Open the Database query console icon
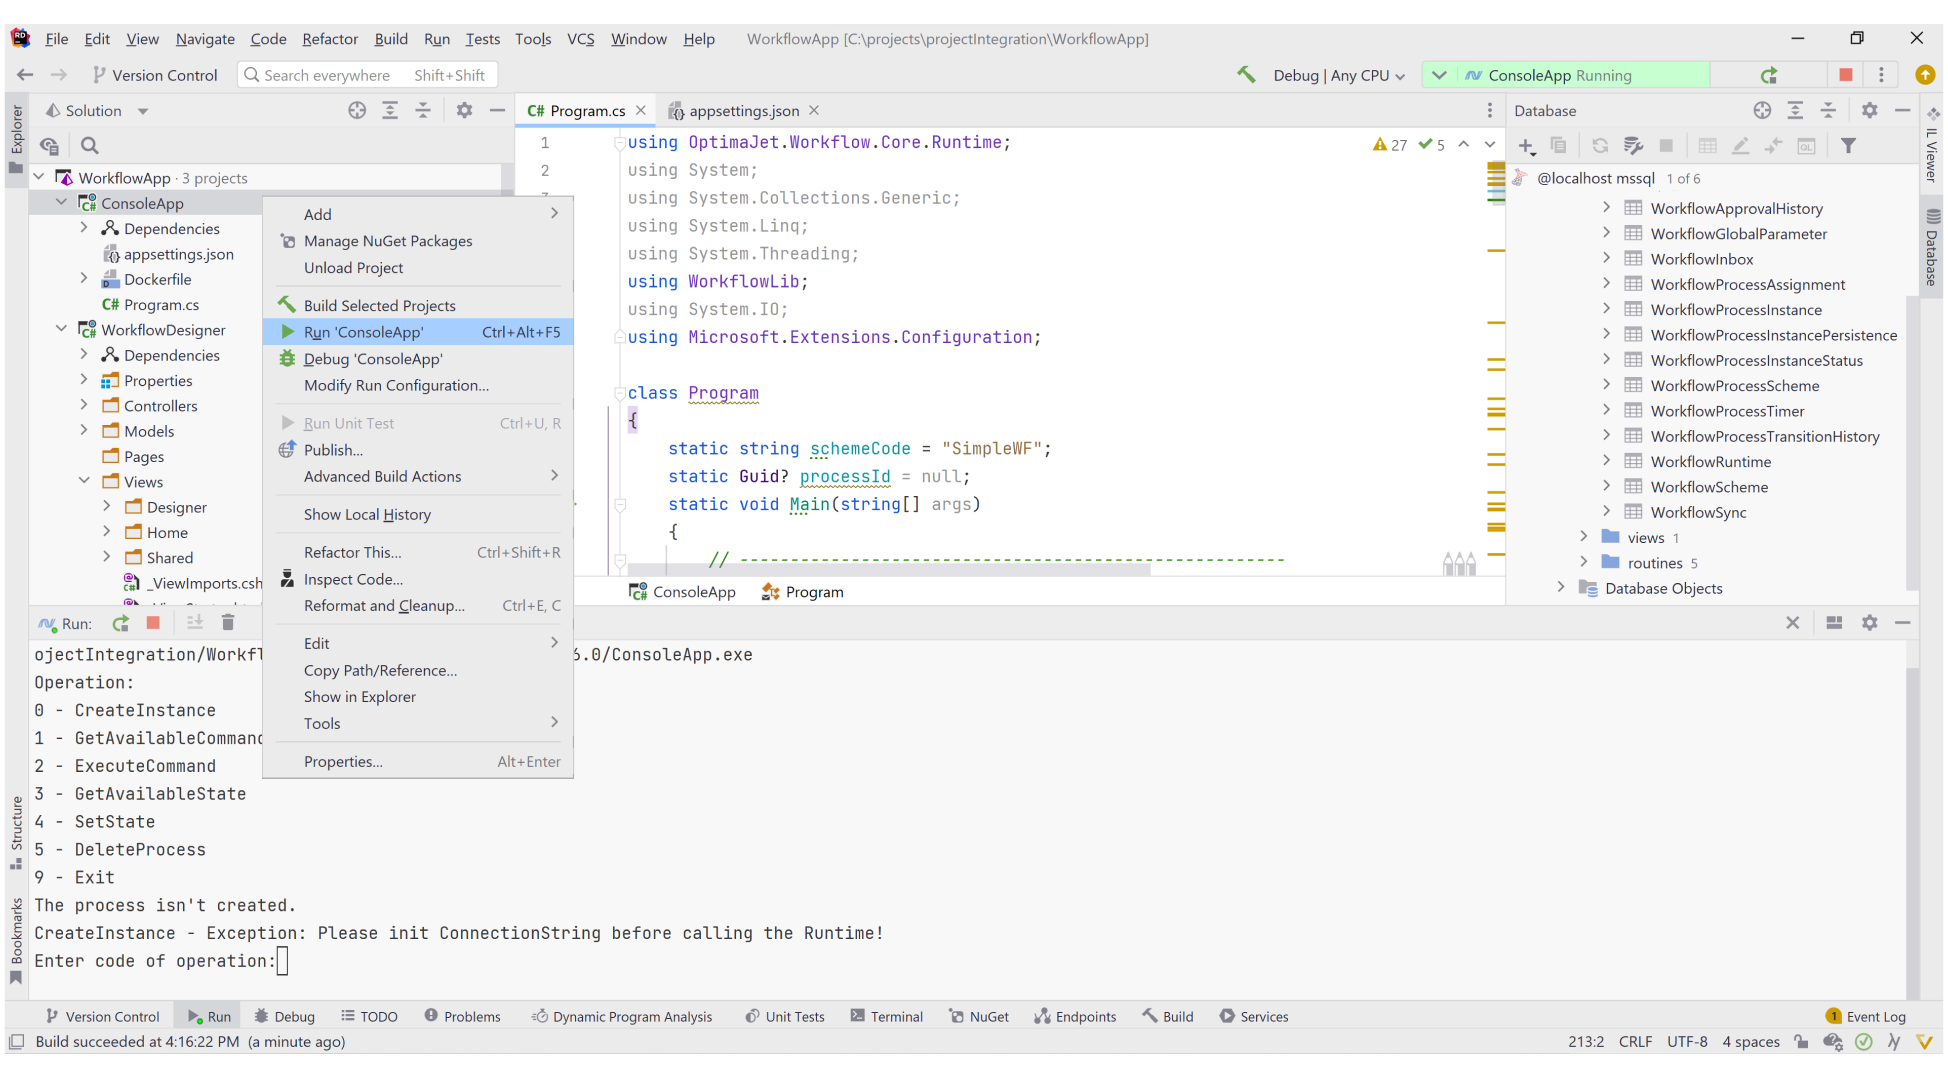This screenshot has width=1948, height=1077. click(1806, 146)
